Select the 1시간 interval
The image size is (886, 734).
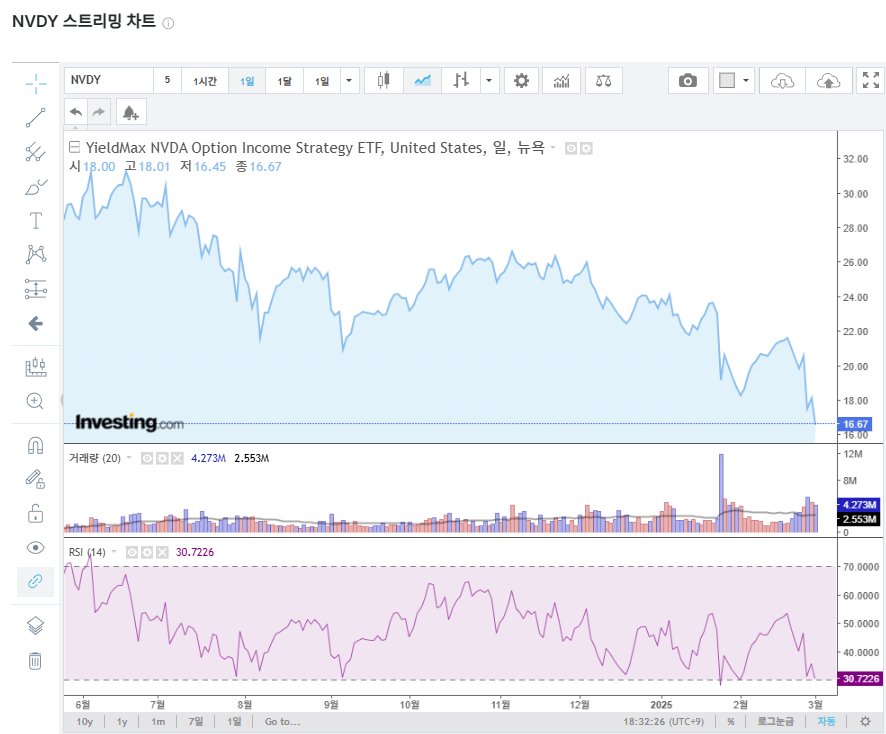[205, 81]
